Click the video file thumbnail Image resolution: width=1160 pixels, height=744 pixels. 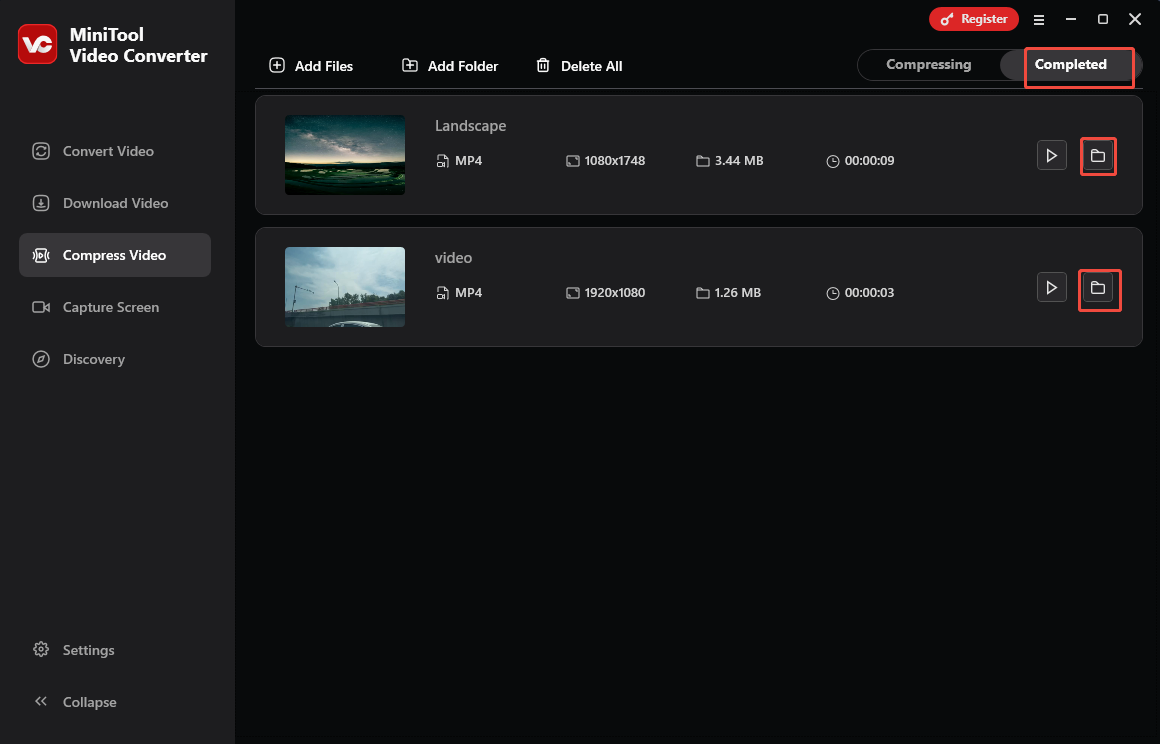click(x=344, y=287)
